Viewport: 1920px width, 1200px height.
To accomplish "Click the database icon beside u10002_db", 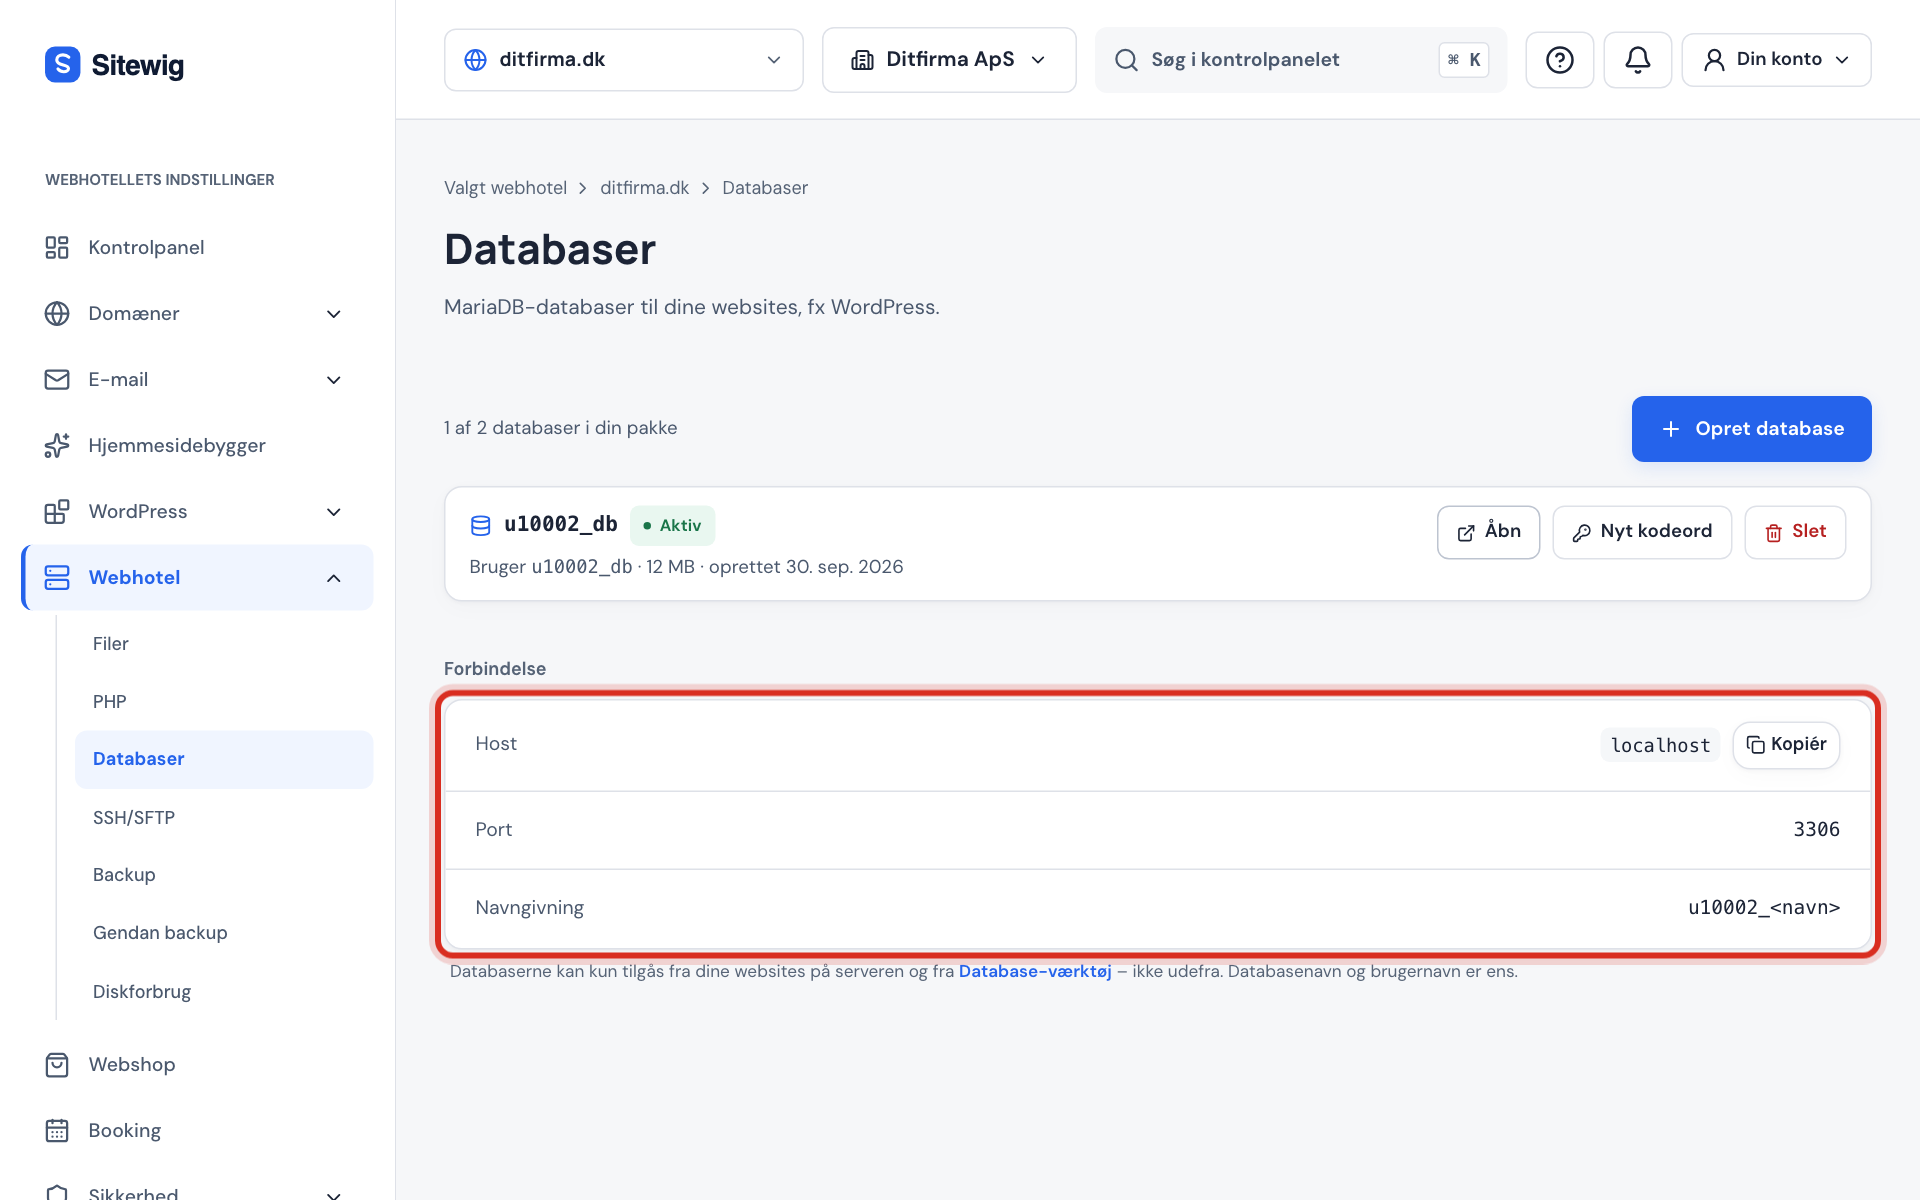I will [481, 525].
